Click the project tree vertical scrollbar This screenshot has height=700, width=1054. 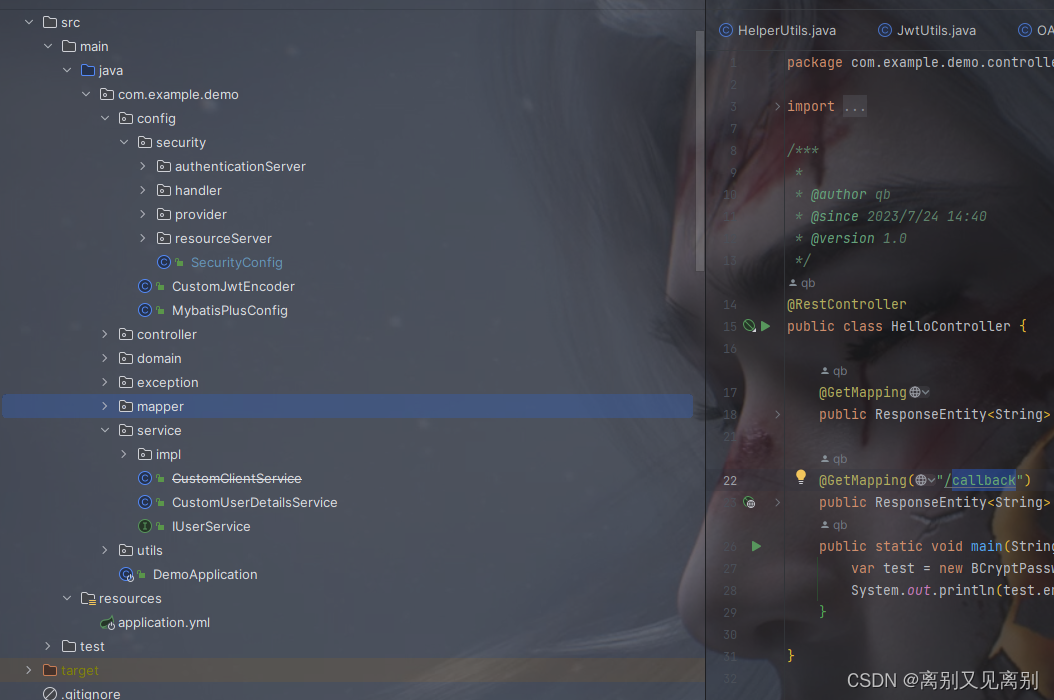700,151
